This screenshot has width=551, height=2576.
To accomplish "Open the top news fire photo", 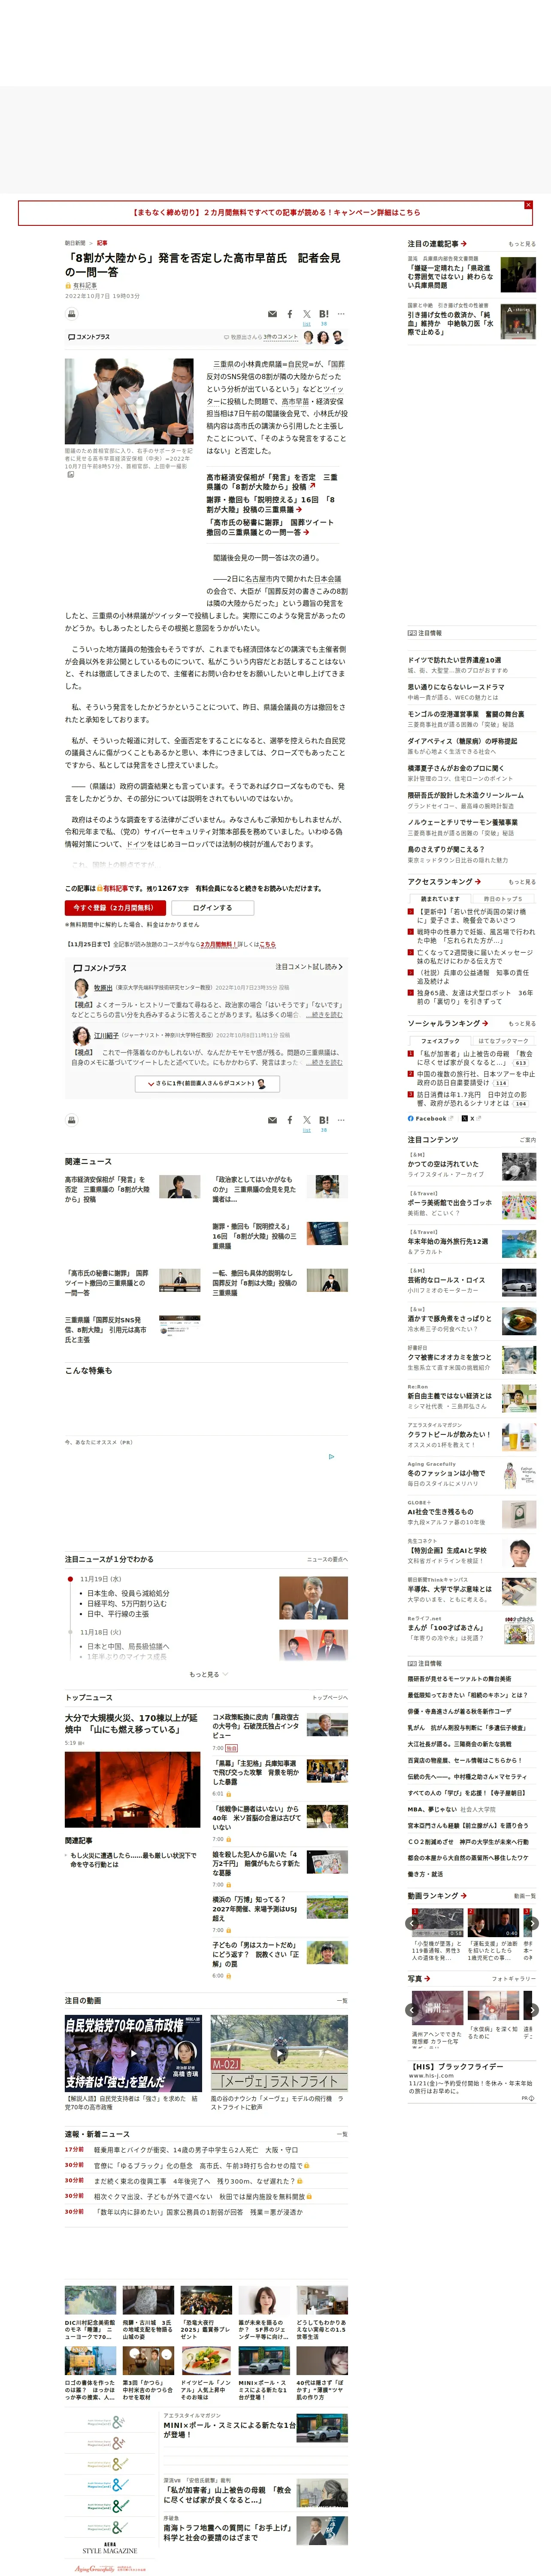I will [x=133, y=1790].
